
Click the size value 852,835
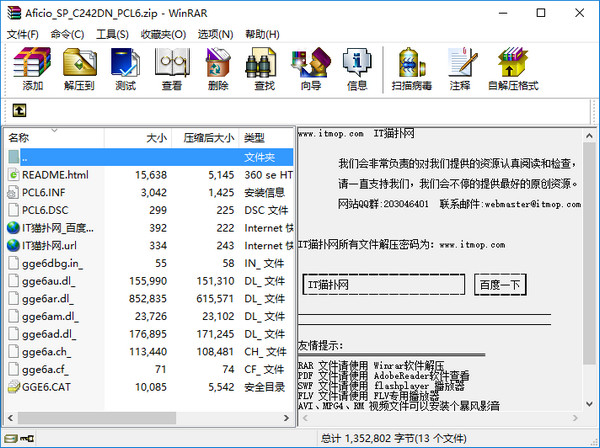pos(148,298)
